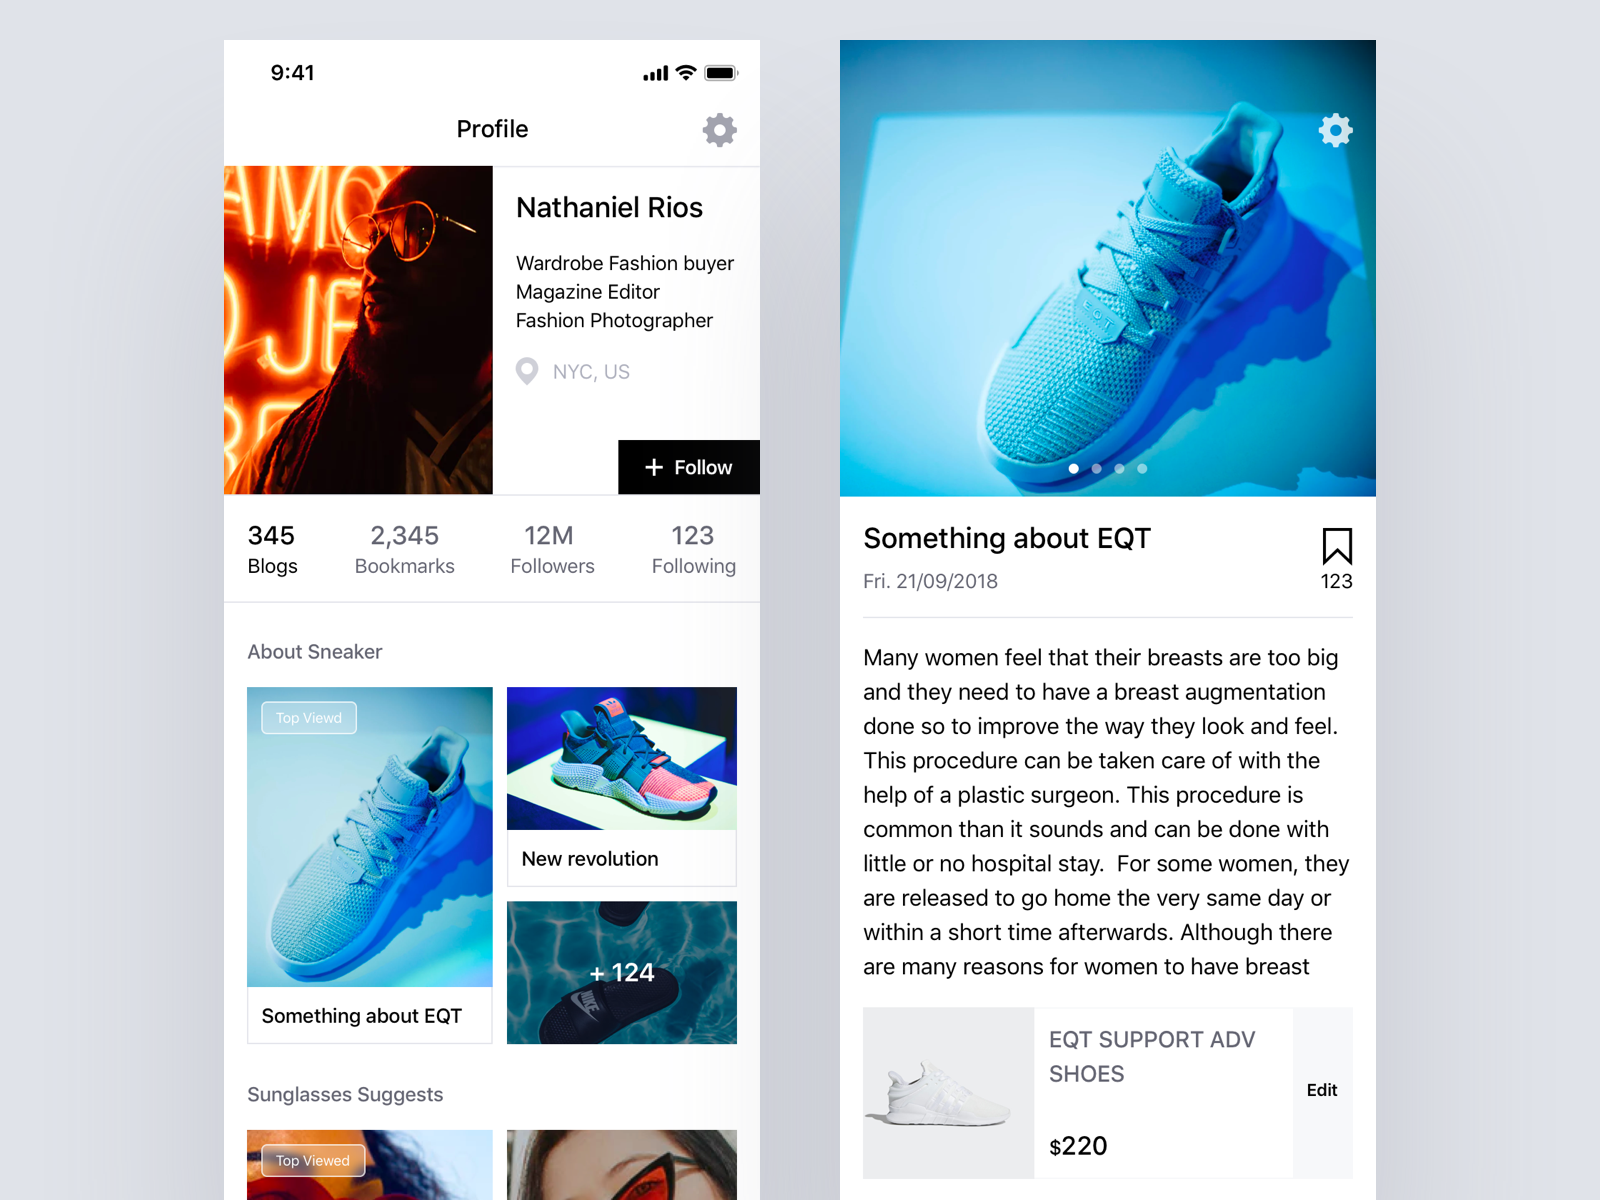Select the 345 Blogs tab

[273, 550]
